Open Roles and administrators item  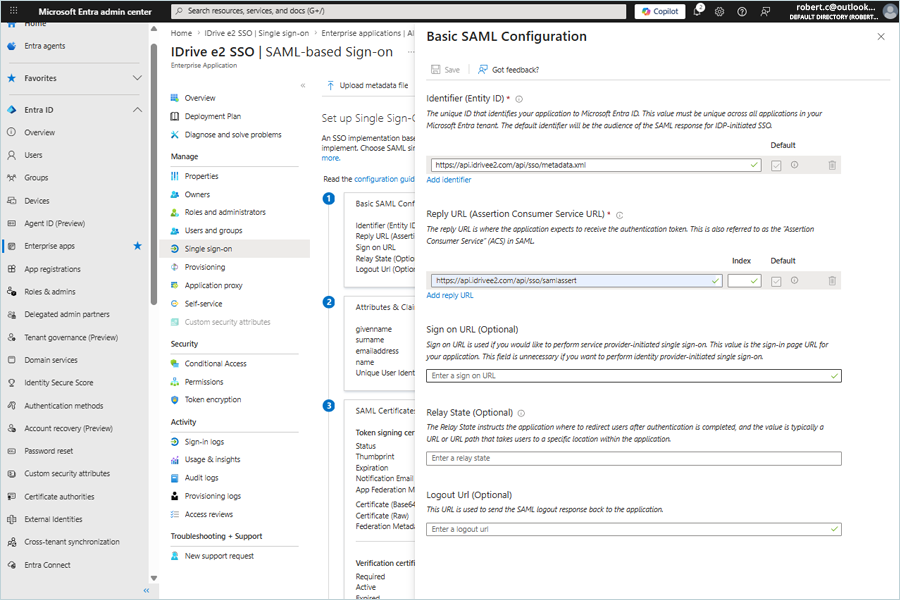pos(225,212)
